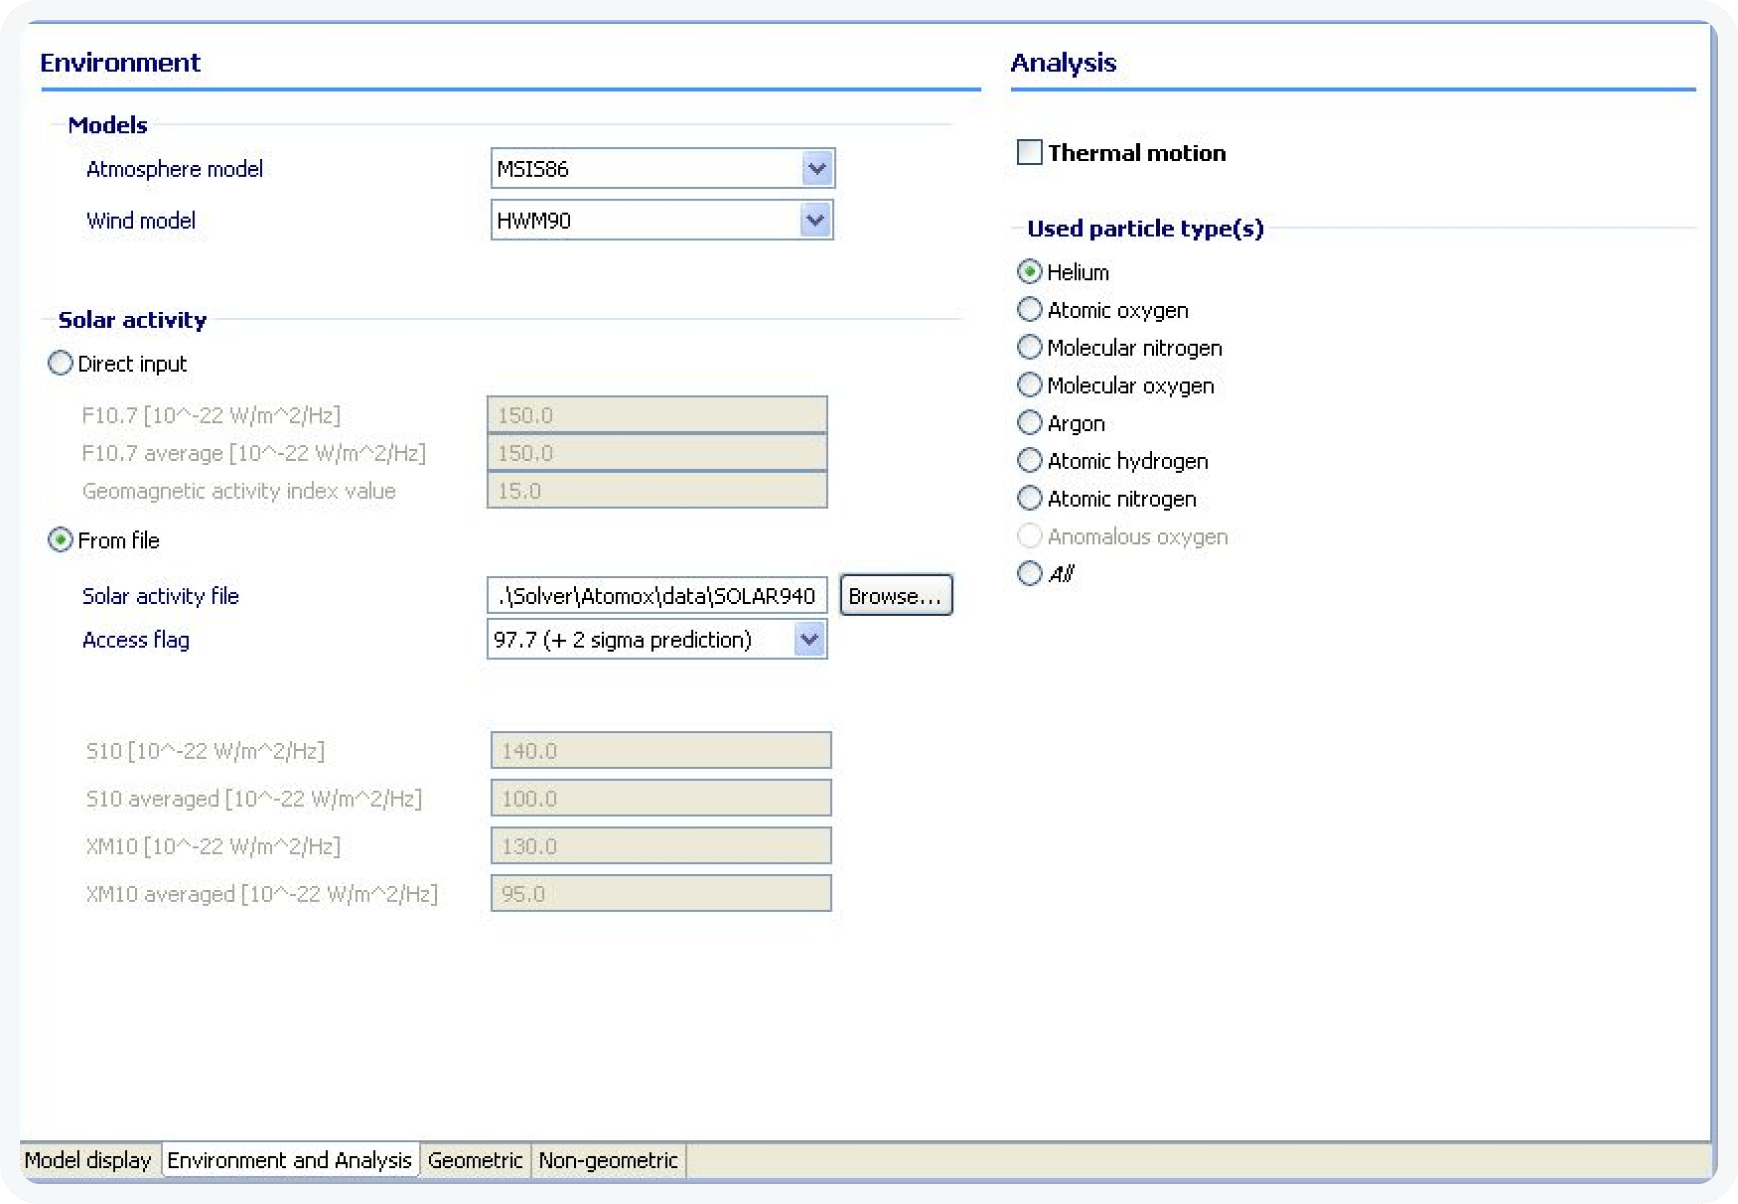Switch to the Model display tab
Screen dimensions: 1738x1204
[x=89, y=1160]
